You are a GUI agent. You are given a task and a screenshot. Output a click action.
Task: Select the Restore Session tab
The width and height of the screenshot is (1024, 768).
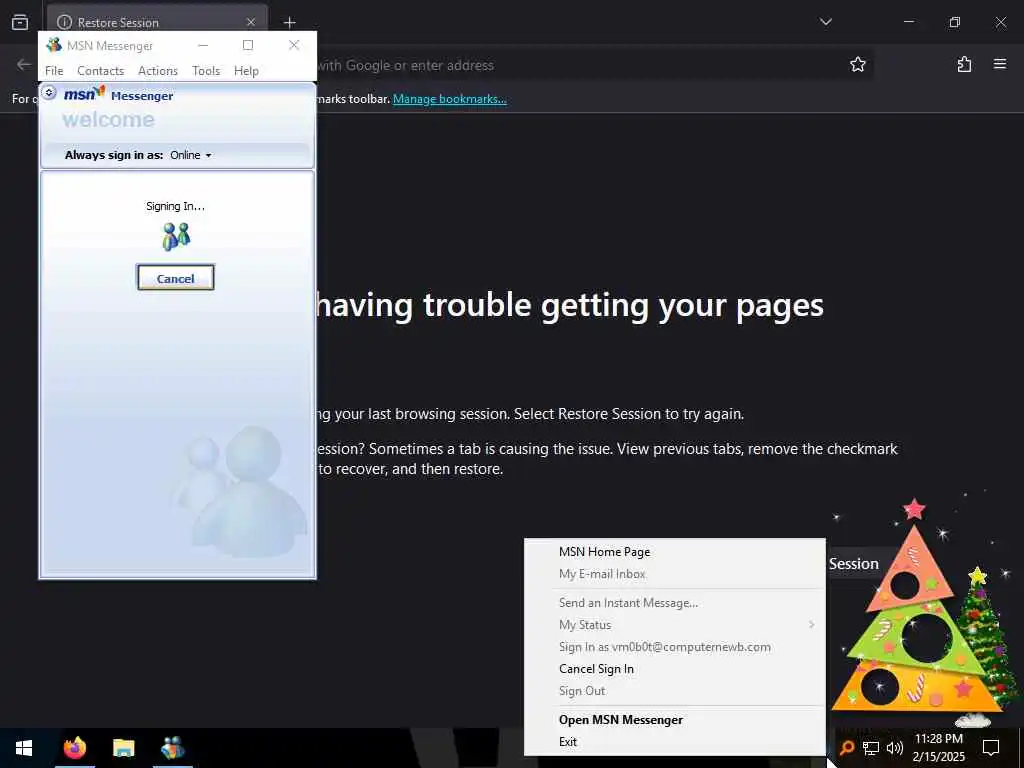(157, 22)
